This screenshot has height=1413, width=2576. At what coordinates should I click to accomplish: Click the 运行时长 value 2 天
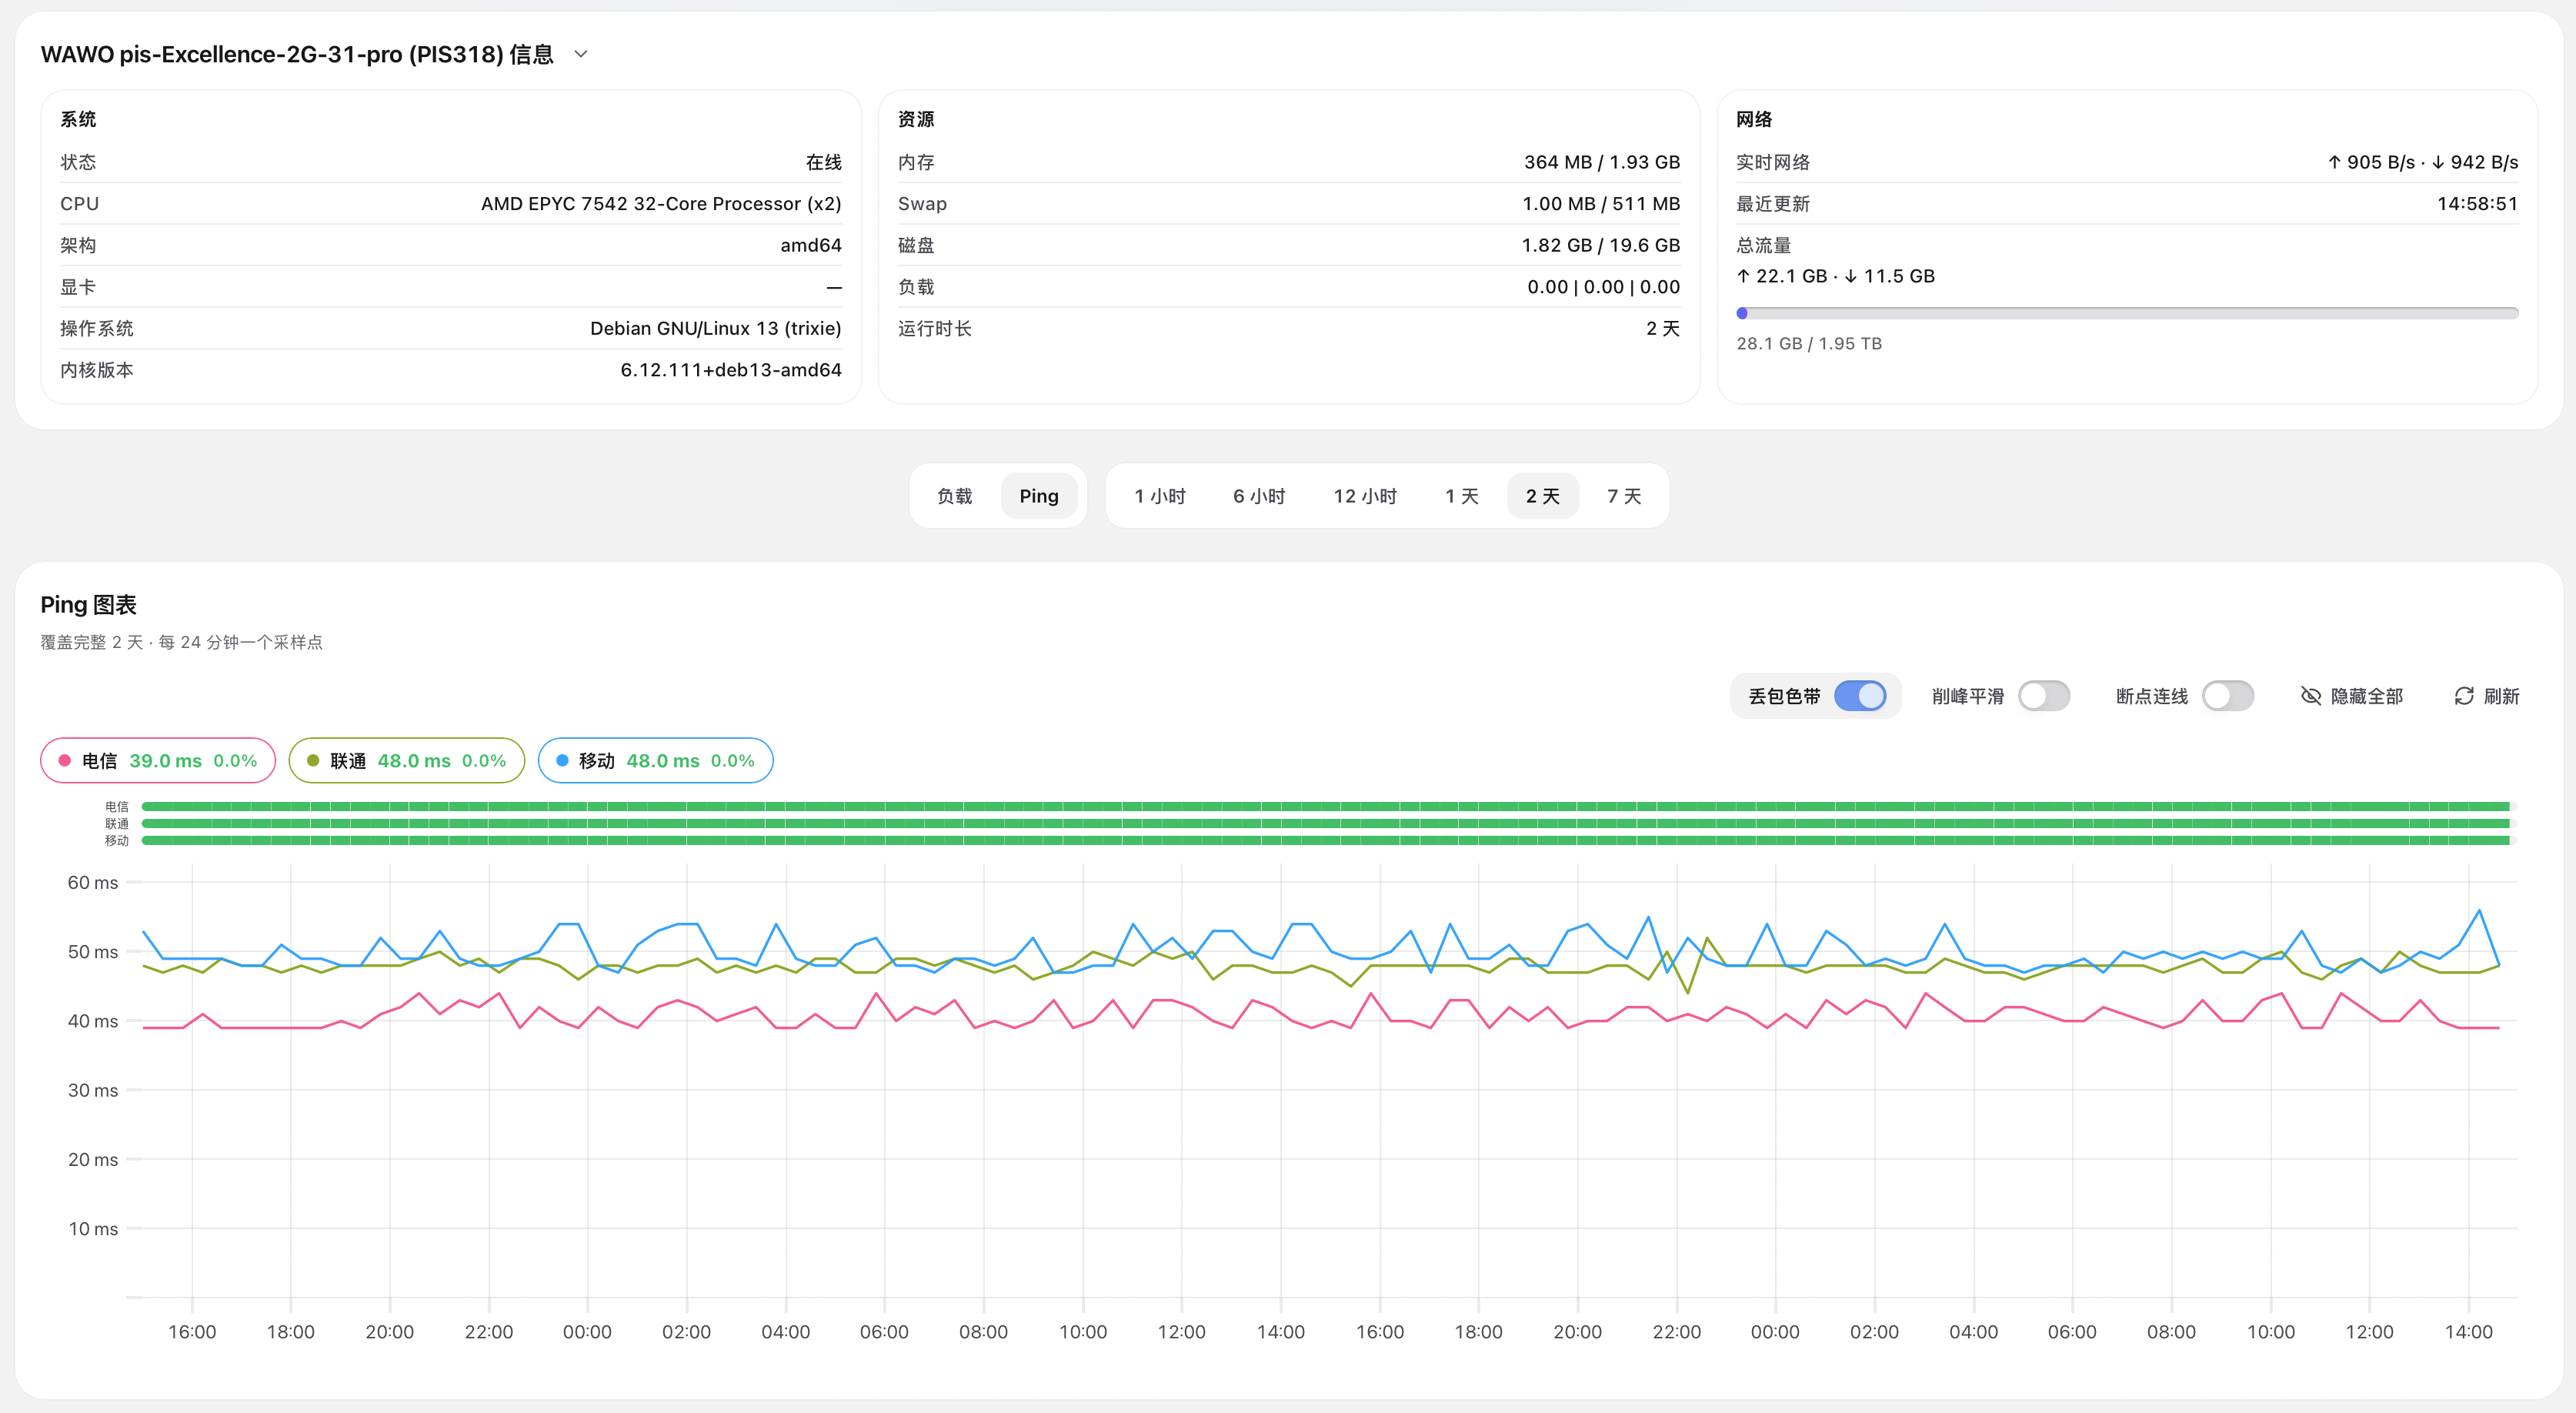[x=1663, y=328]
